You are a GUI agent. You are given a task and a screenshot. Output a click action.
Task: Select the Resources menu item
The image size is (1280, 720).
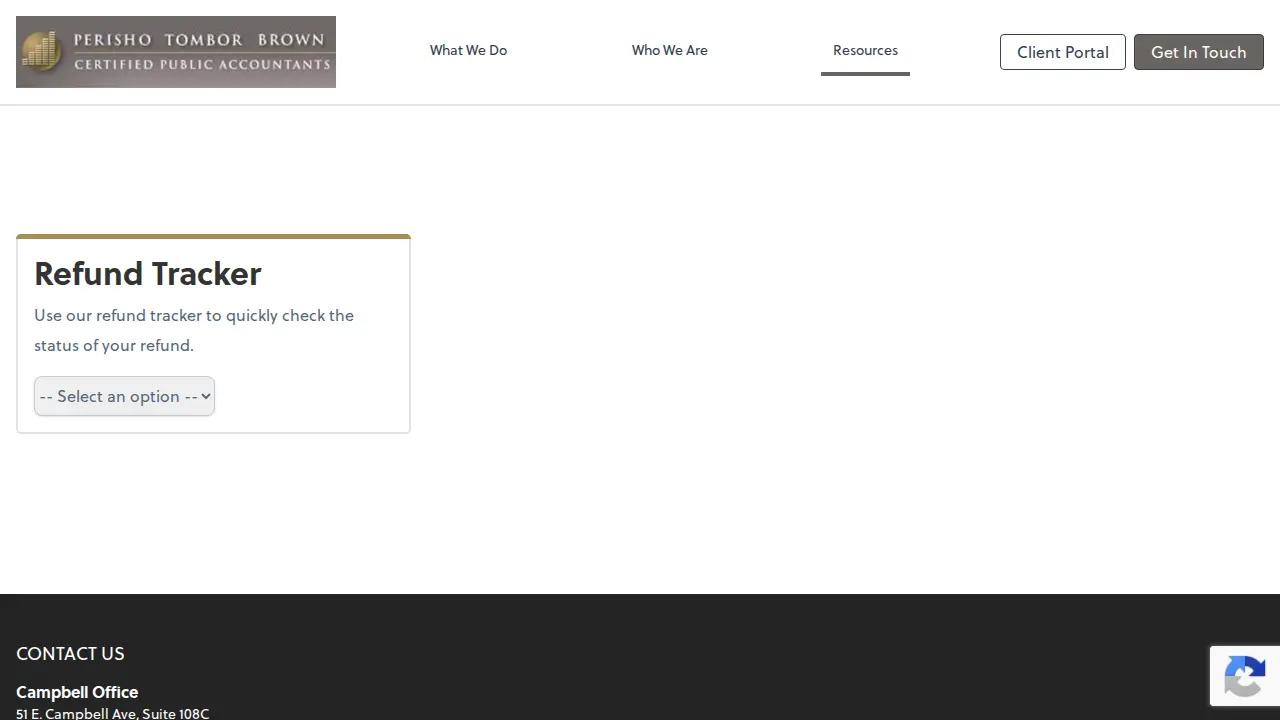pos(865,50)
